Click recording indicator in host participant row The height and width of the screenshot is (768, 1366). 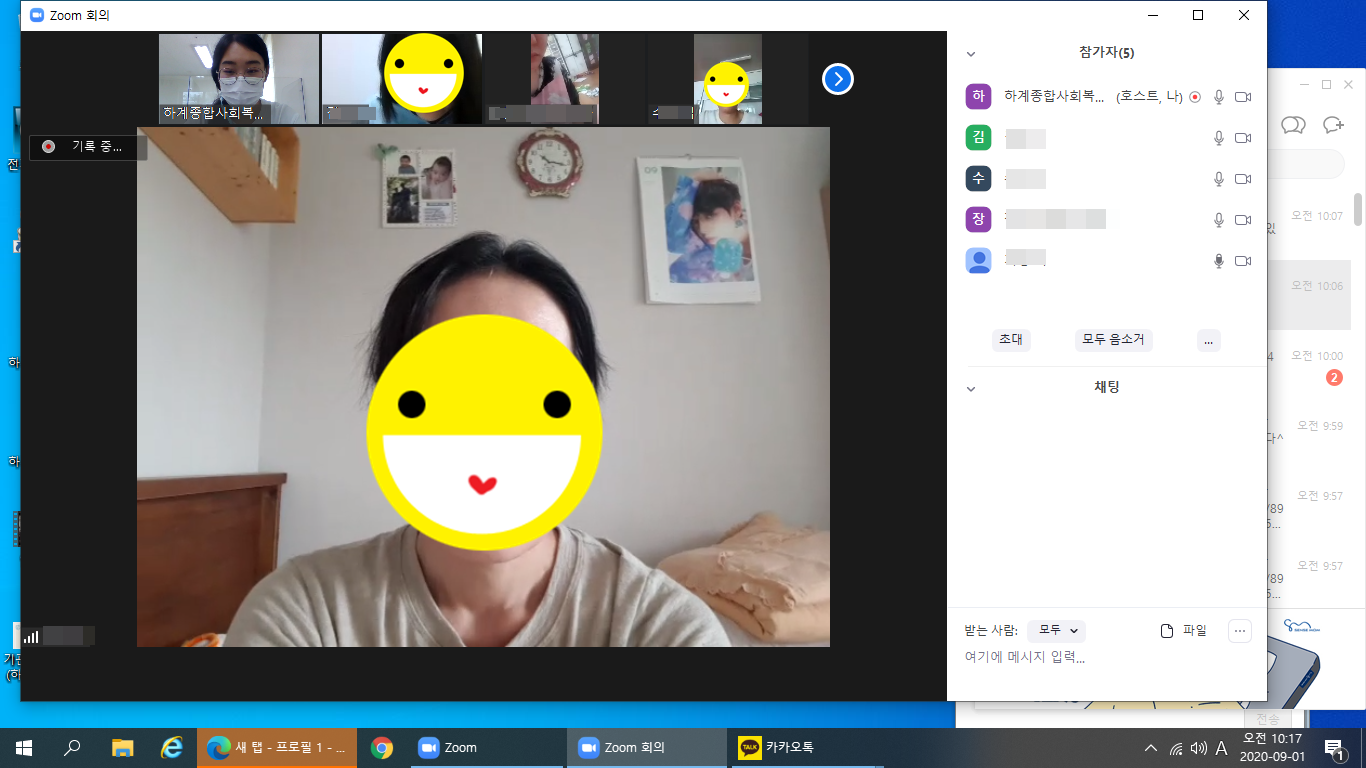click(1194, 97)
